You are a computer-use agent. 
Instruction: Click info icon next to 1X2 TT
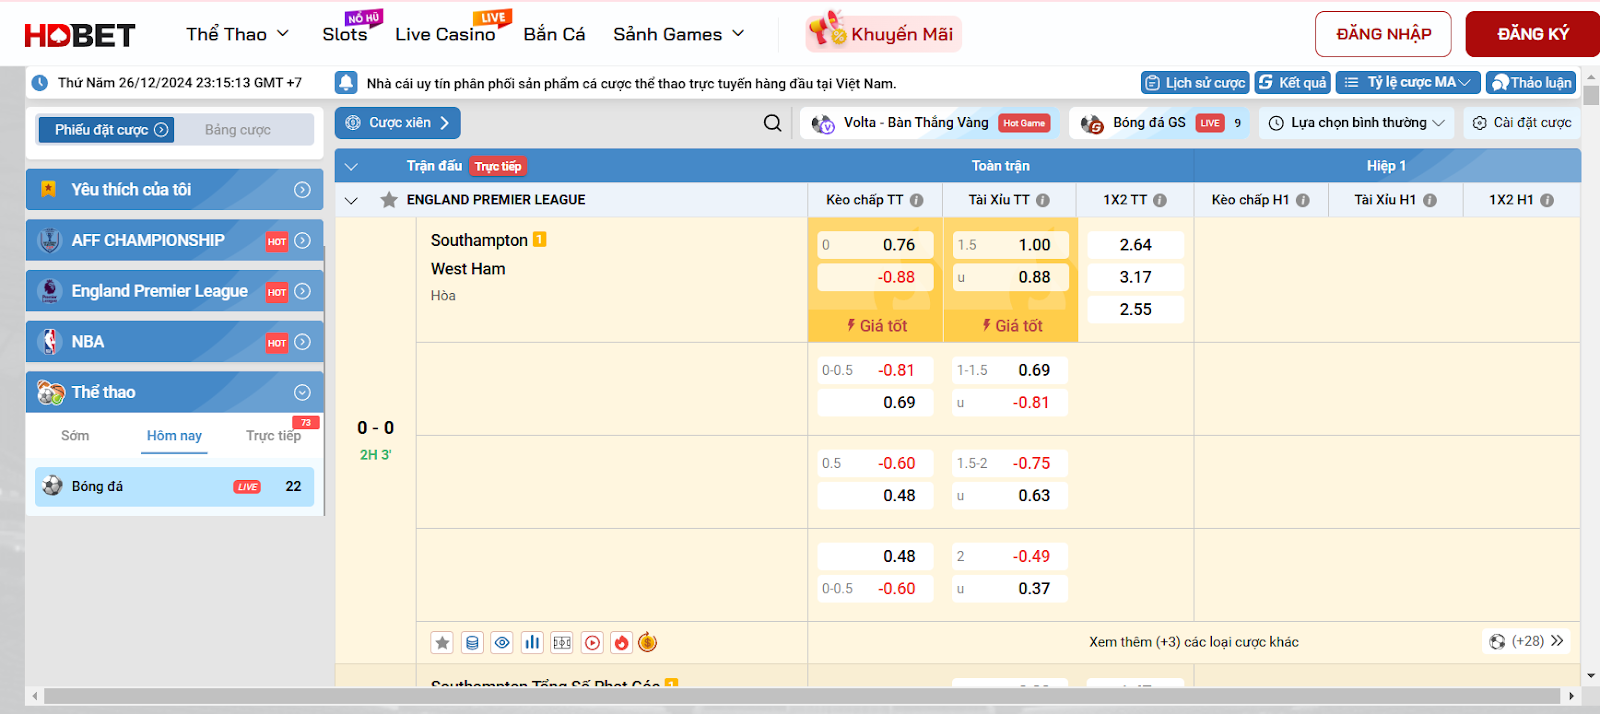(1160, 200)
